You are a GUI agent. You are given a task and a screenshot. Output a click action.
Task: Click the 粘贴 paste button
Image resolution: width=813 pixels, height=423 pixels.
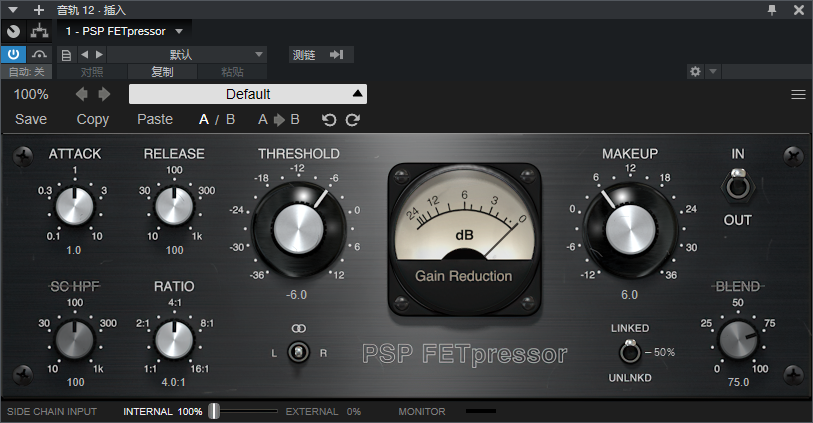pyautogui.click(x=232, y=72)
